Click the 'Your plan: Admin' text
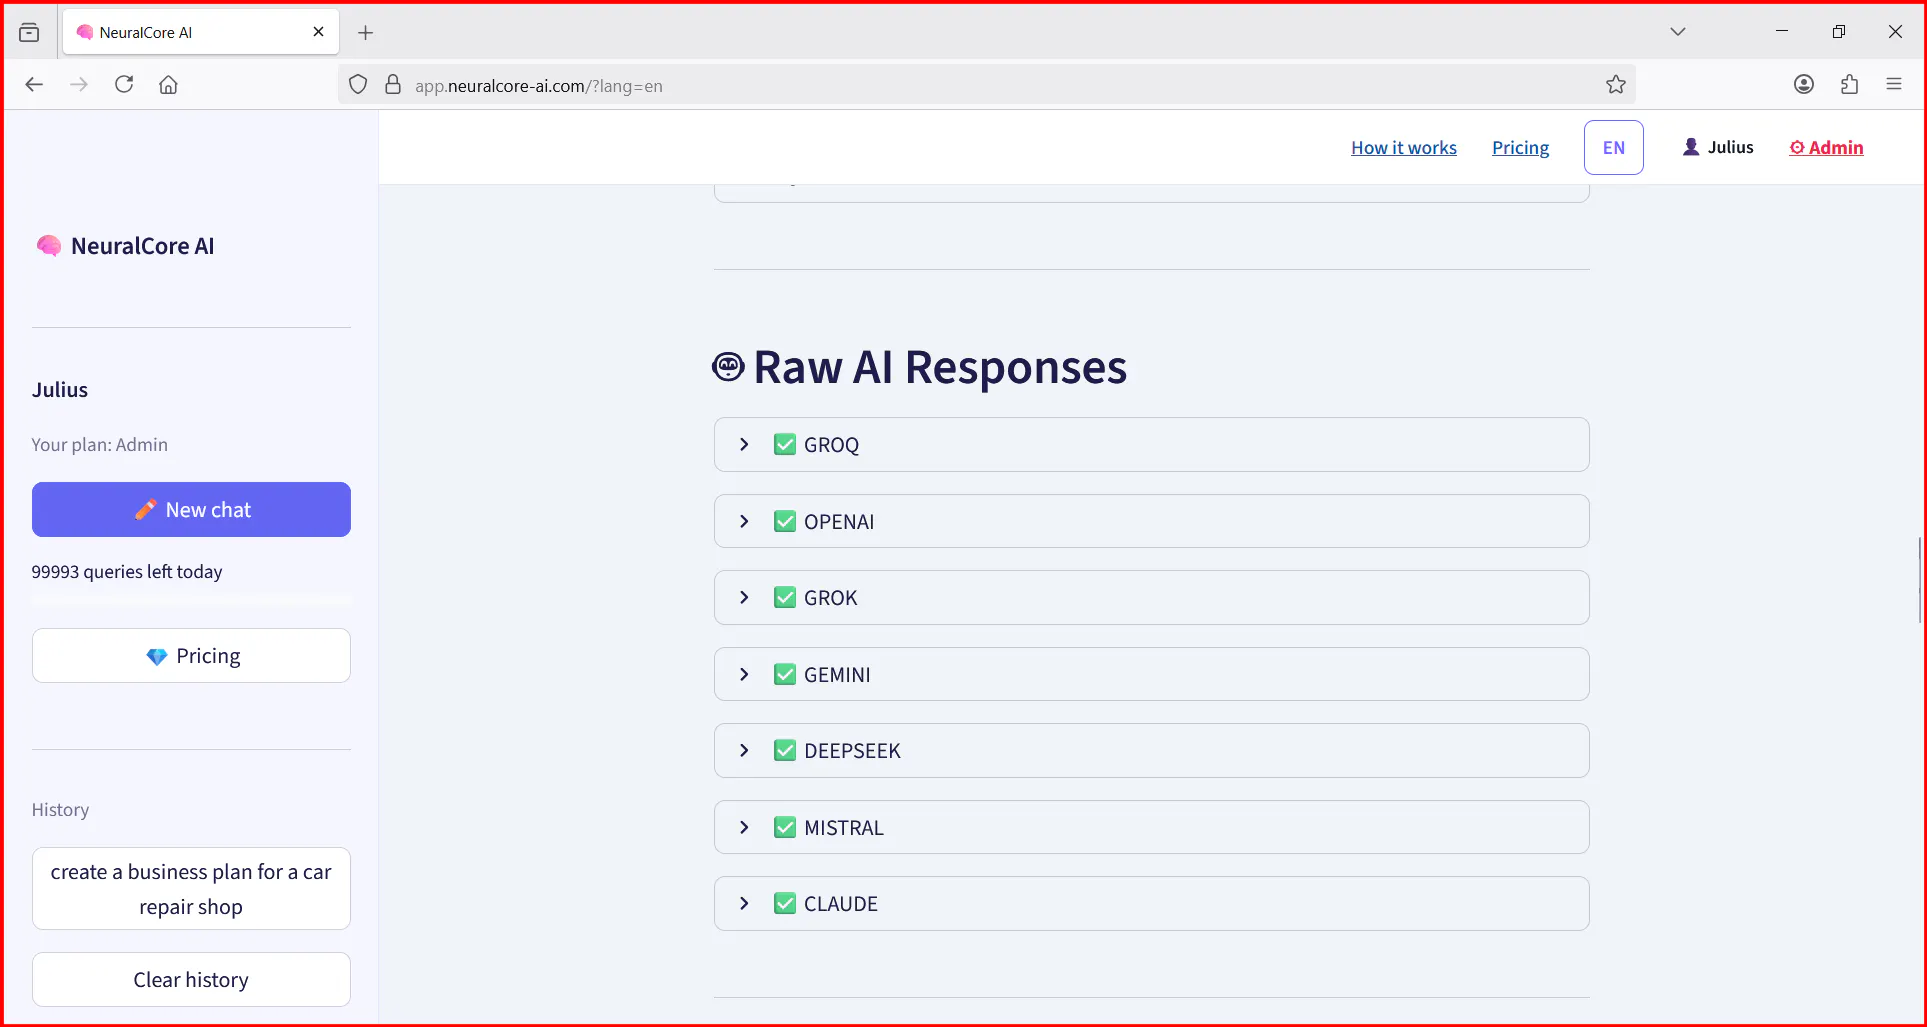Screen dimensions: 1927x1027 tap(100, 445)
